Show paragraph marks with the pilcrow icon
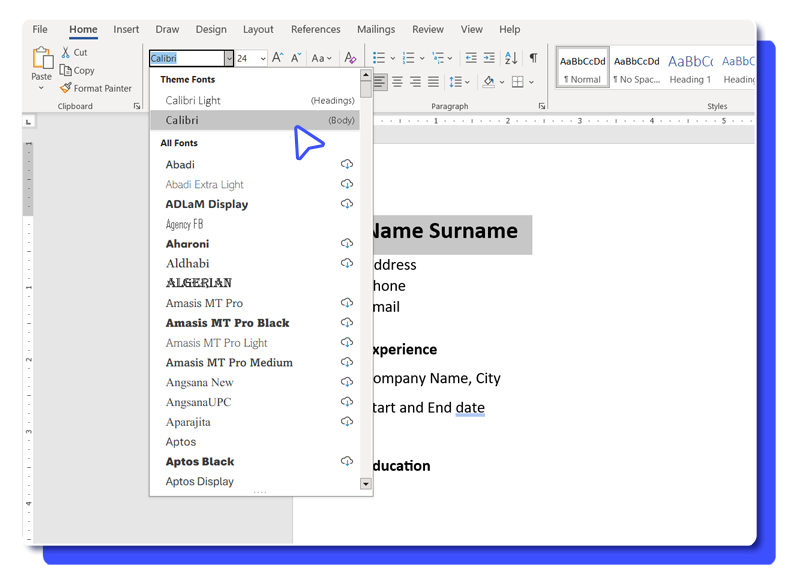 click(533, 58)
